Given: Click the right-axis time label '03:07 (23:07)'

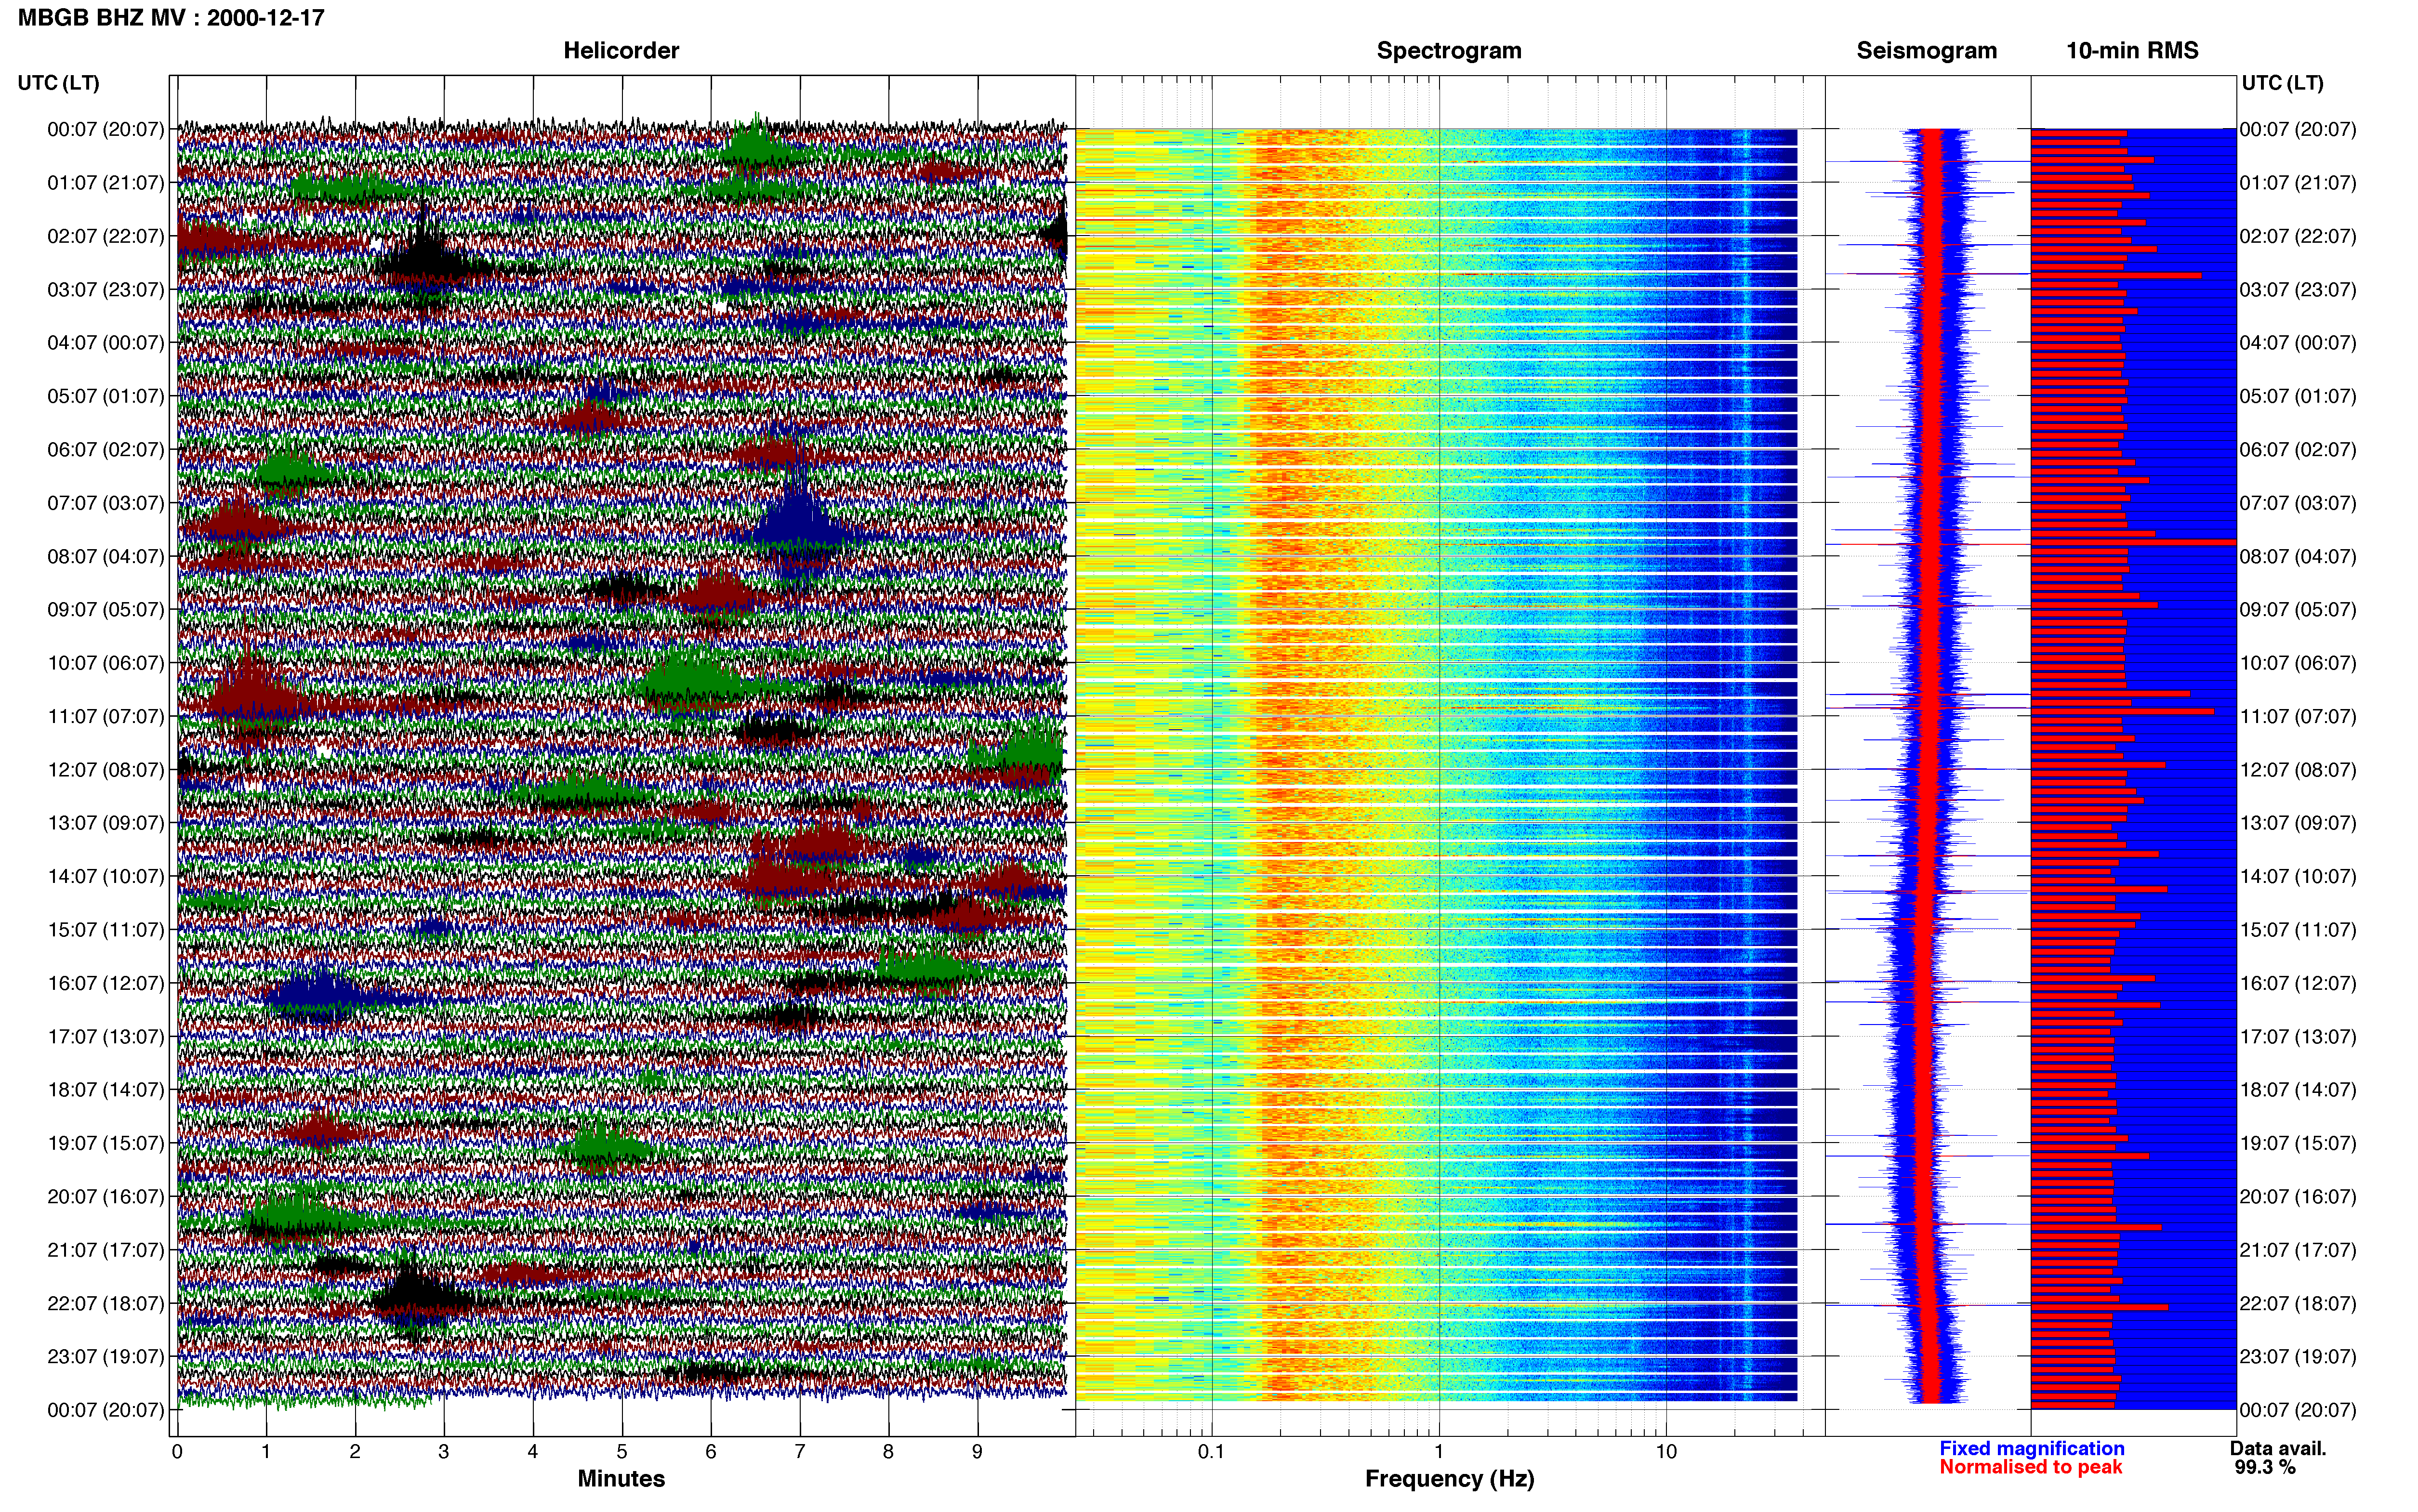Looking at the screenshot, I should coord(2298,290).
